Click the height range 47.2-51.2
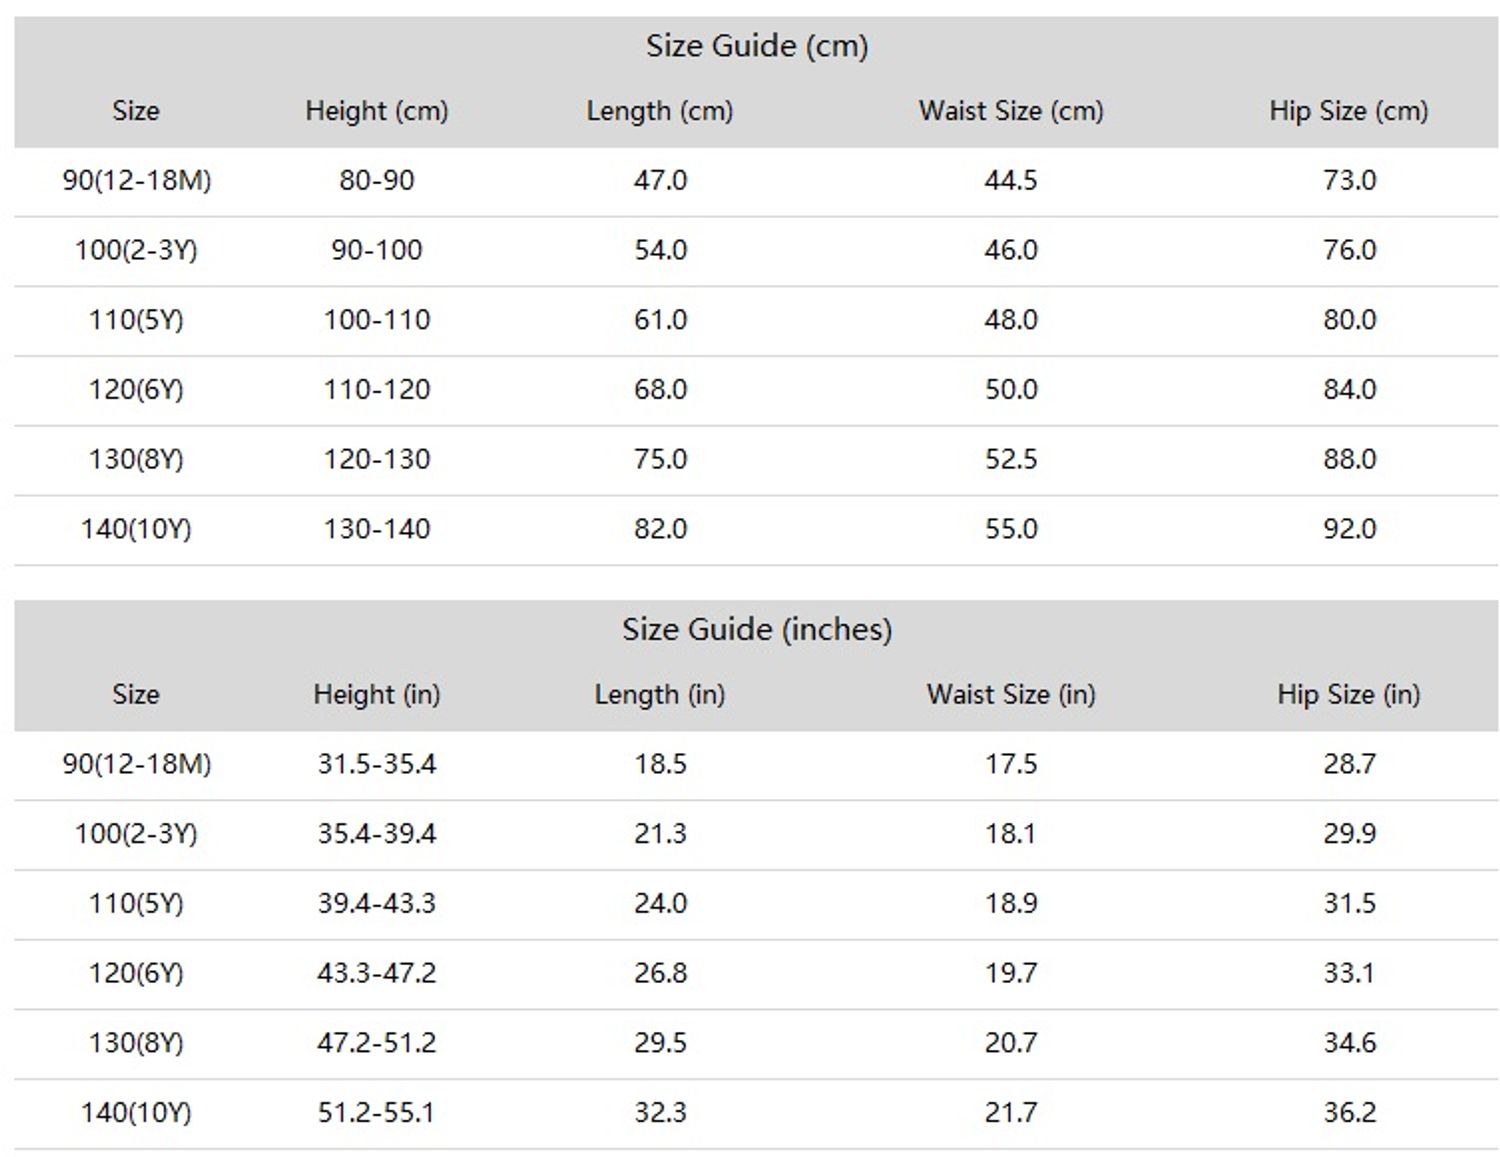The width and height of the screenshot is (1500, 1157). 376,1043
